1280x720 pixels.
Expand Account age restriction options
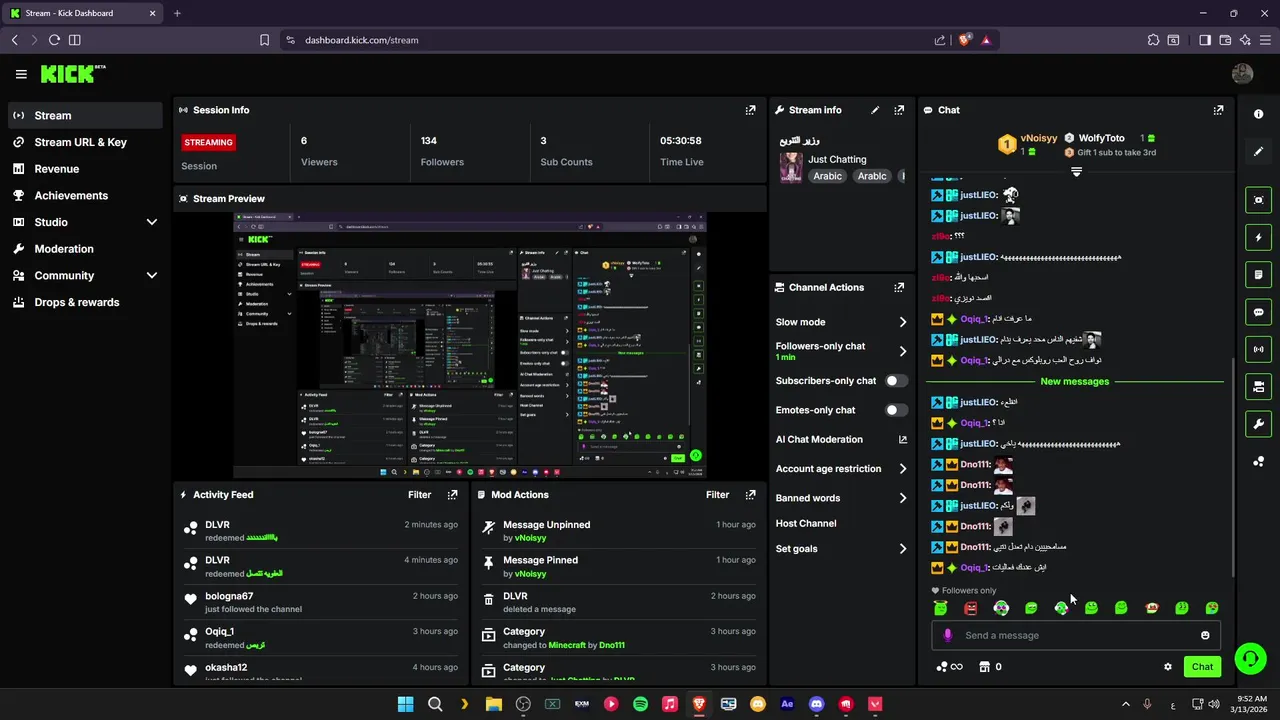tap(903, 469)
